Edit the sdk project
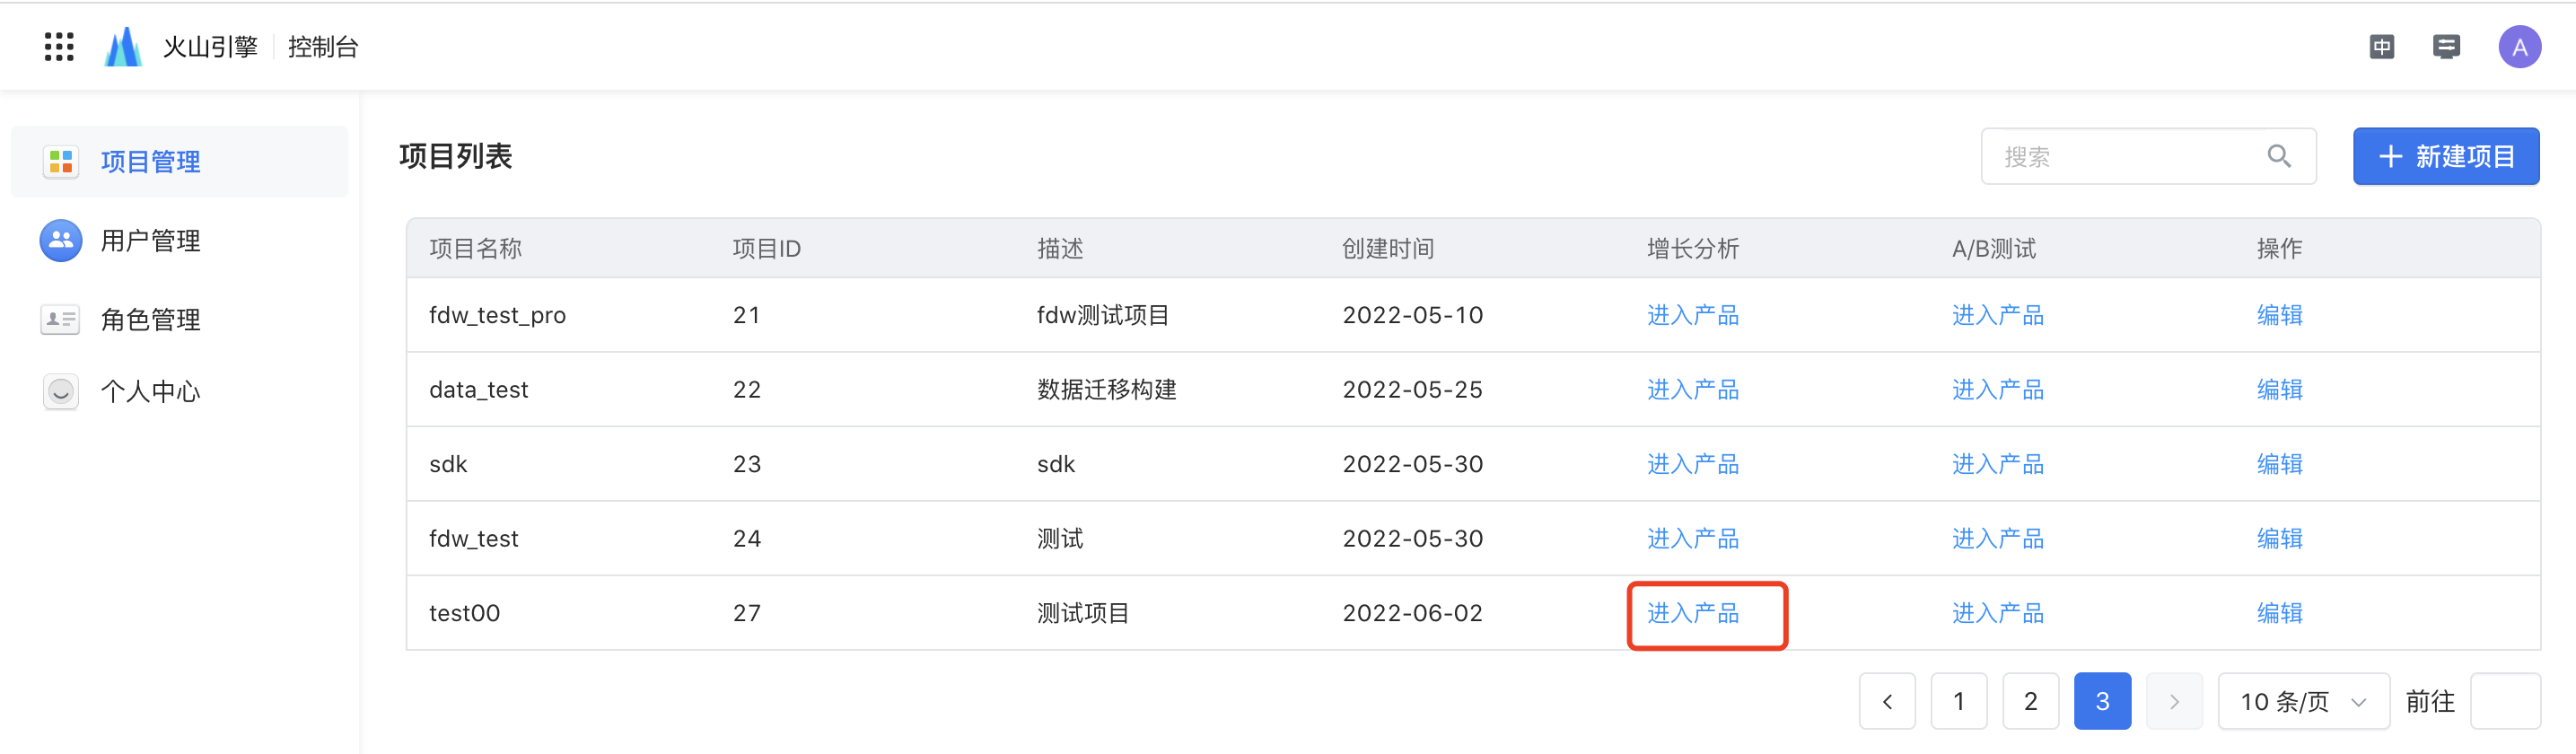Image resolution: width=2576 pixels, height=754 pixels. click(x=2279, y=464)
